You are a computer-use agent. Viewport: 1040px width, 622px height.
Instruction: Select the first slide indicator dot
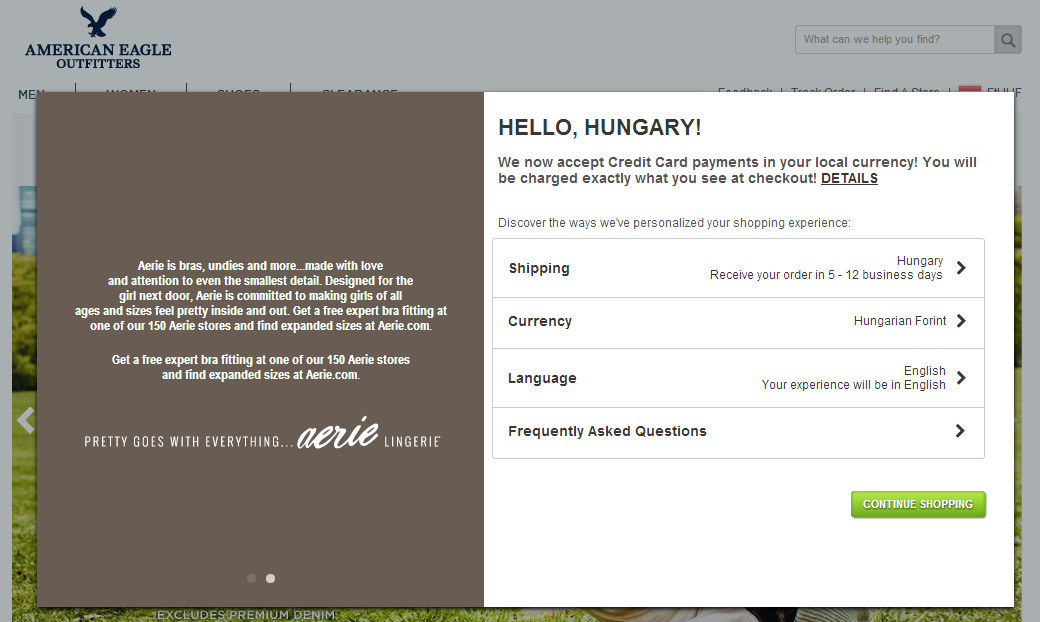tap(251, 578)
